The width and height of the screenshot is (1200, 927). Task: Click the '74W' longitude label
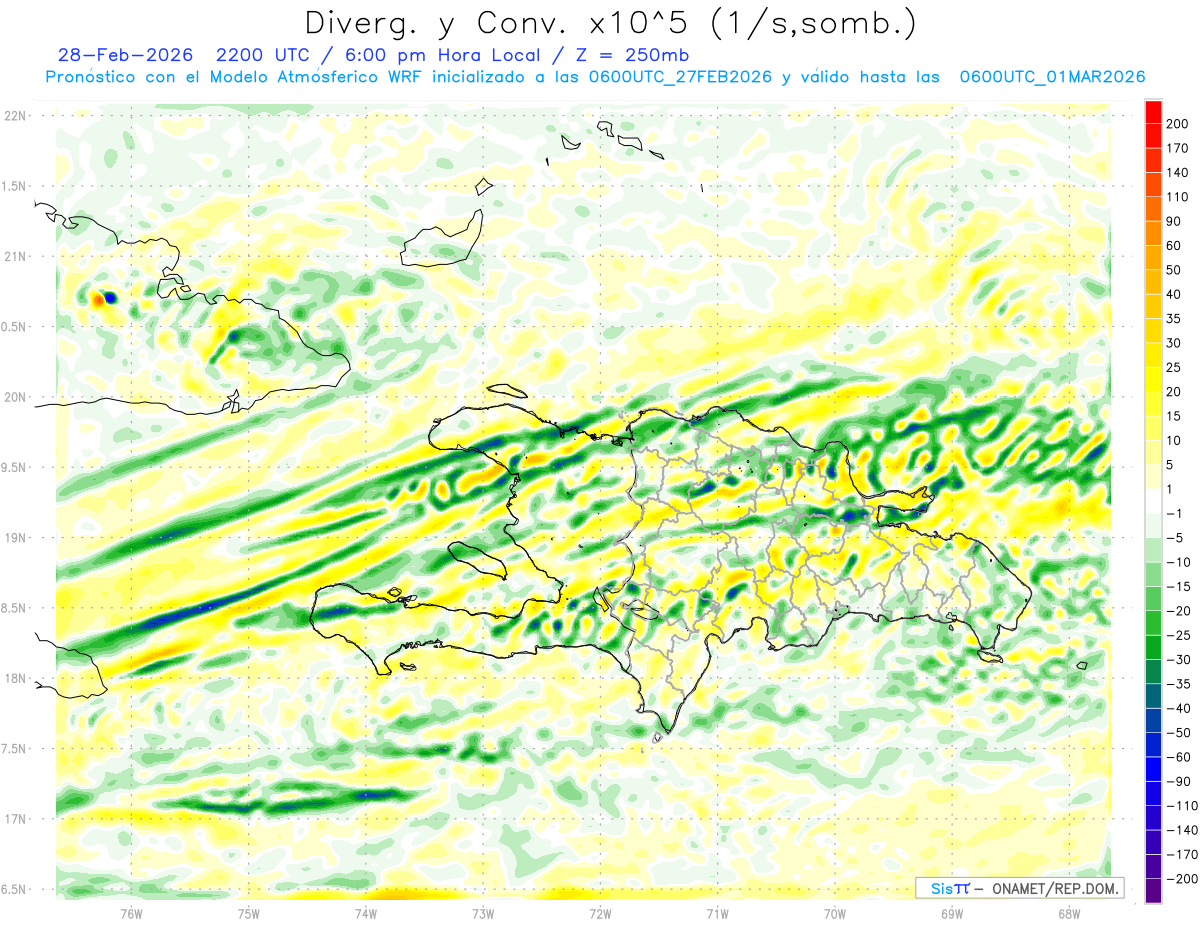coord(366,913)
